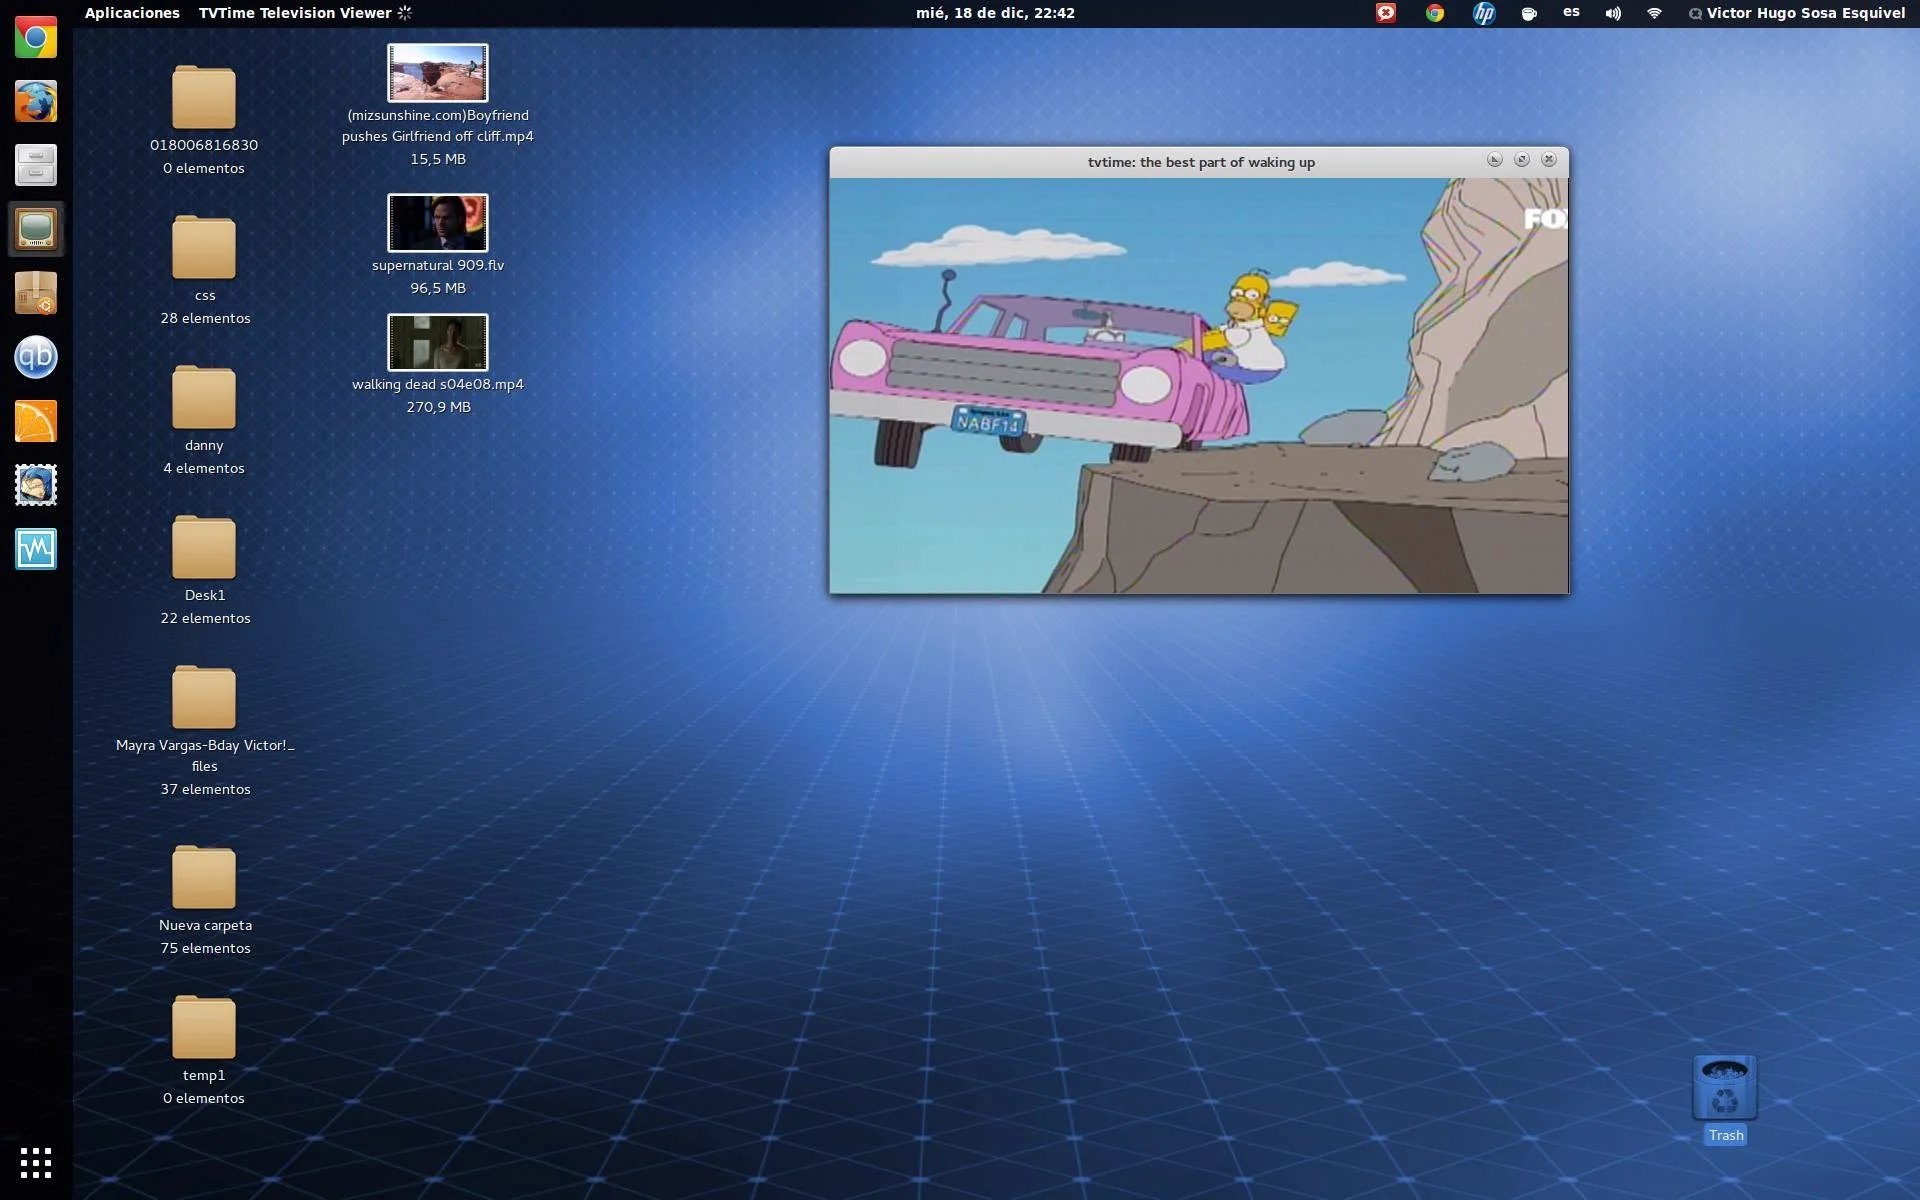Image resolution: width=1920 pixels, height=1200 pixels.
Task: Select the walking dead s04e08.mp4 thumbnail
Action: point(438,342)
